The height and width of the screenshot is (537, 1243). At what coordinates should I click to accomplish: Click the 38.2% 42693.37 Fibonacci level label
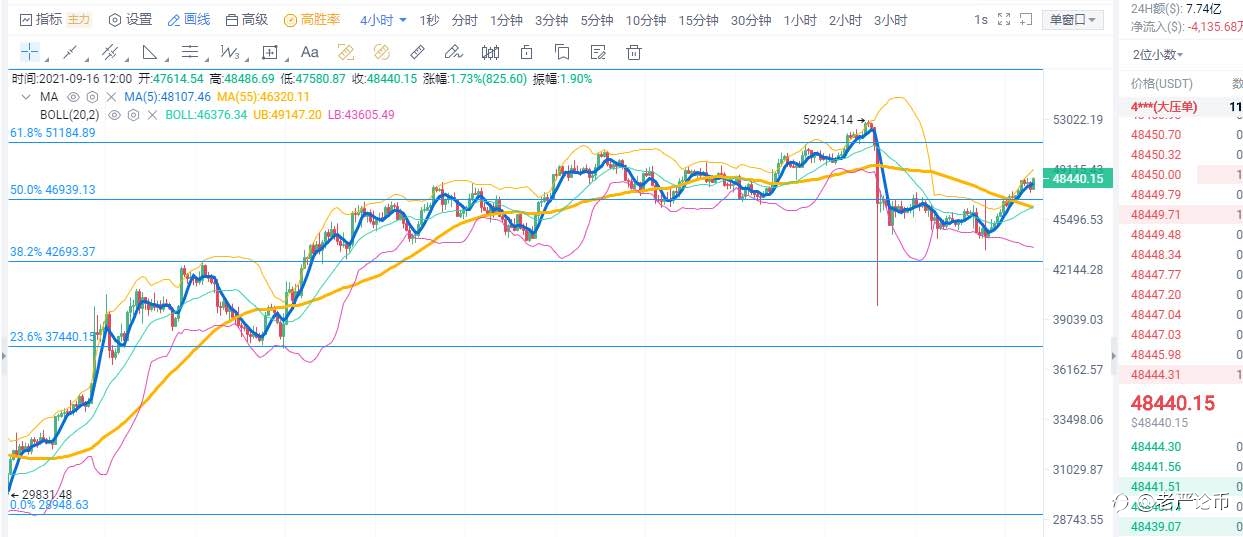[x=53, y=252]
